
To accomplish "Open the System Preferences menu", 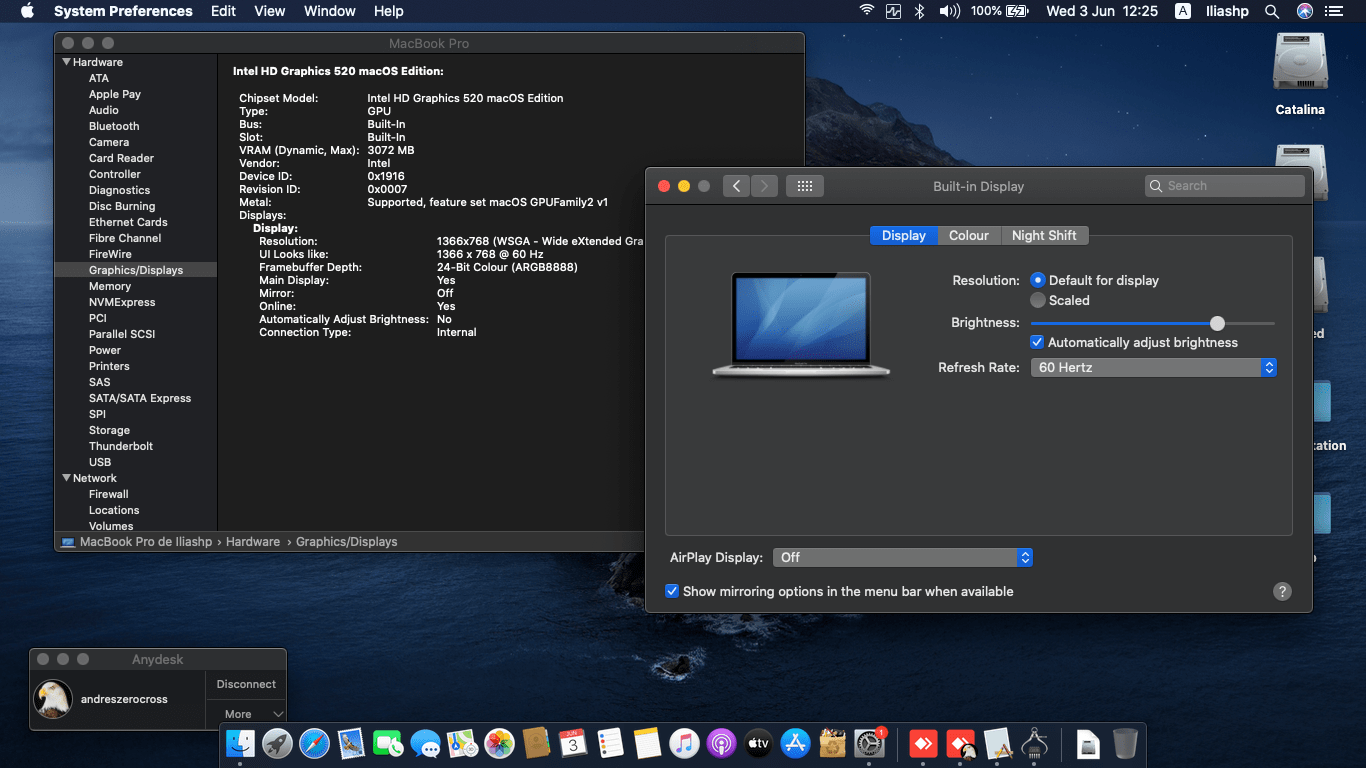I will pyautogui.click(x=123, y=11).
